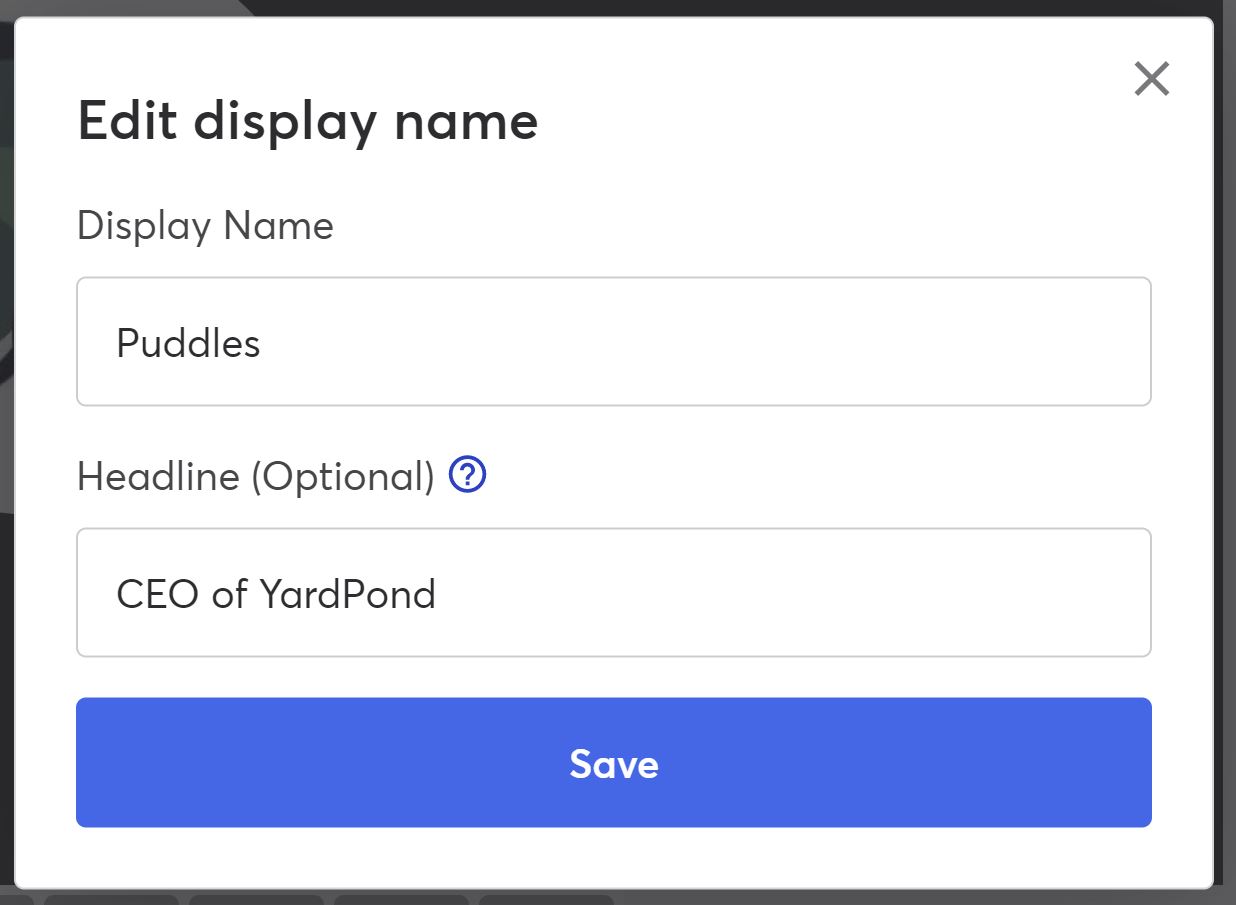Click the word 'Edit' in dialog title
This screenshot has height=905, width=1236.
coord(128,120)
